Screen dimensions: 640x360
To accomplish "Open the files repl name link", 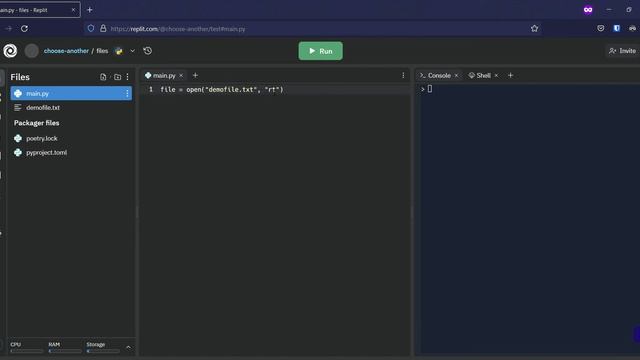I will pos(102,51).
